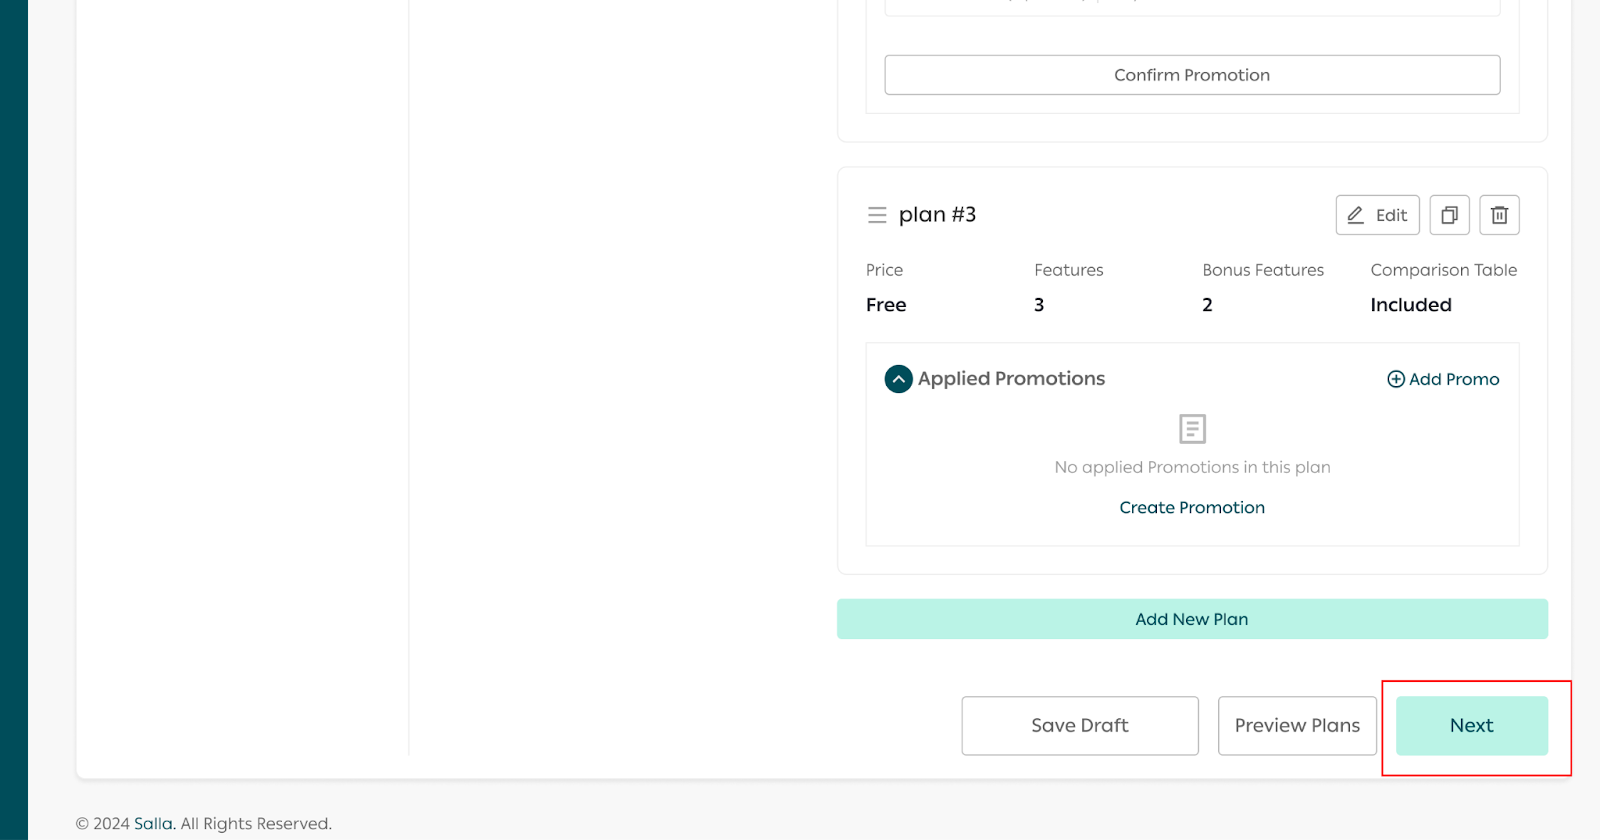Open the Create Promotion link
The image size is (1600, 840).
1192,508
